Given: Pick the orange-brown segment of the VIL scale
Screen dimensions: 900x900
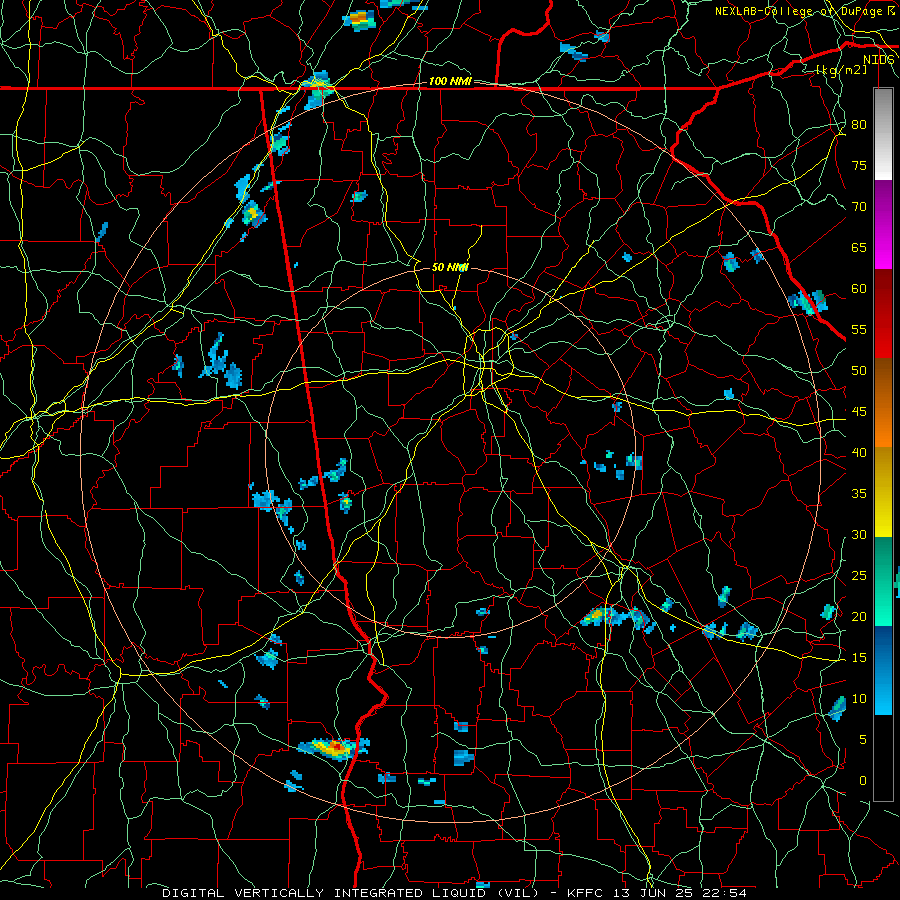Looking at the screenshot, I should pos(883,403).
